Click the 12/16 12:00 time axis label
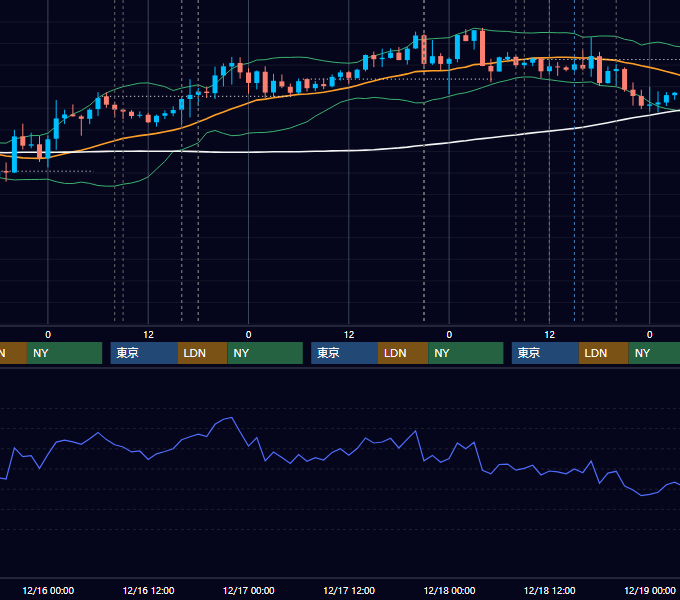Image resolution: width=680 pixels, height=600 pixels. click(x=148, y=590)
